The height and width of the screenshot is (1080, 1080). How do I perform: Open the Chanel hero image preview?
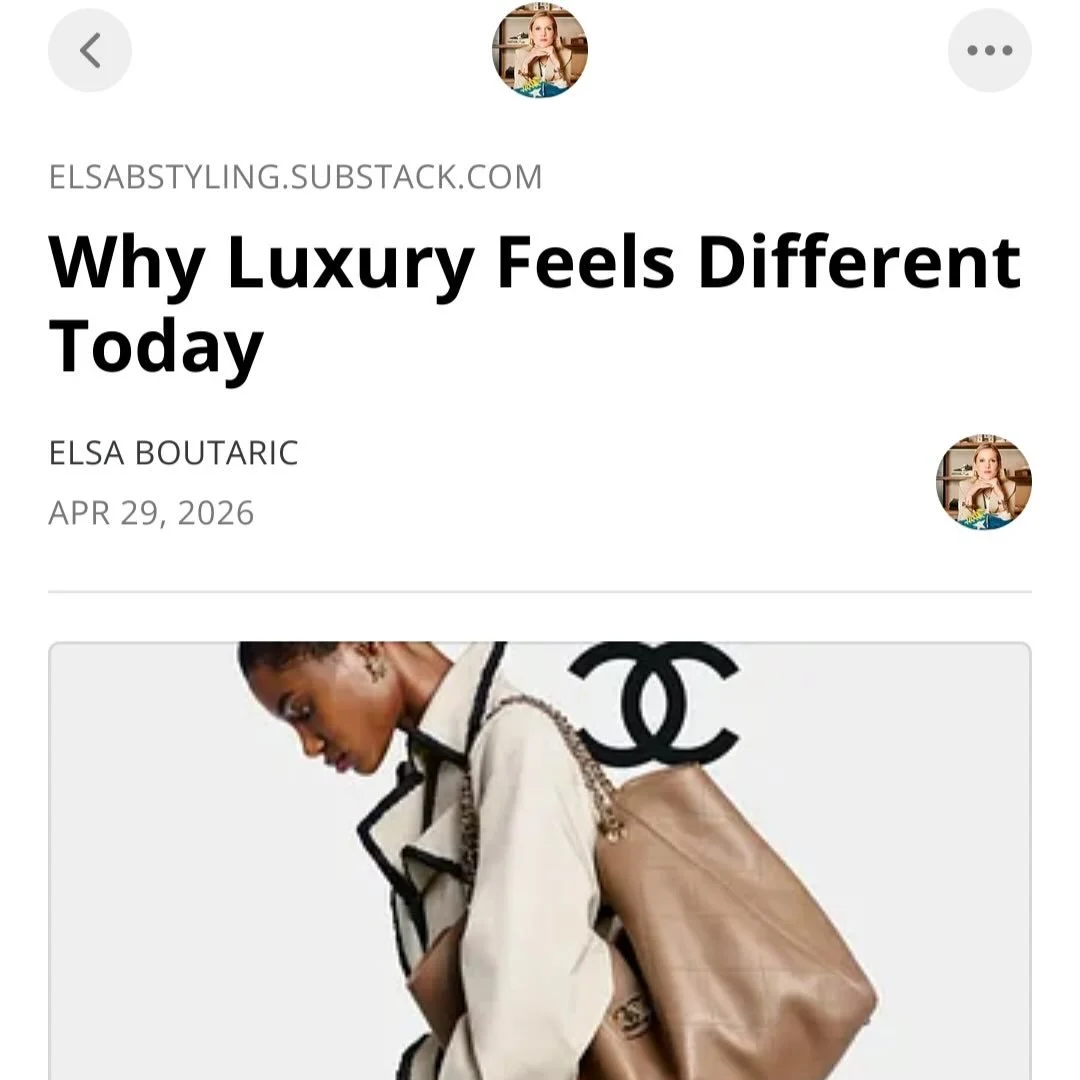coord(540,861)
